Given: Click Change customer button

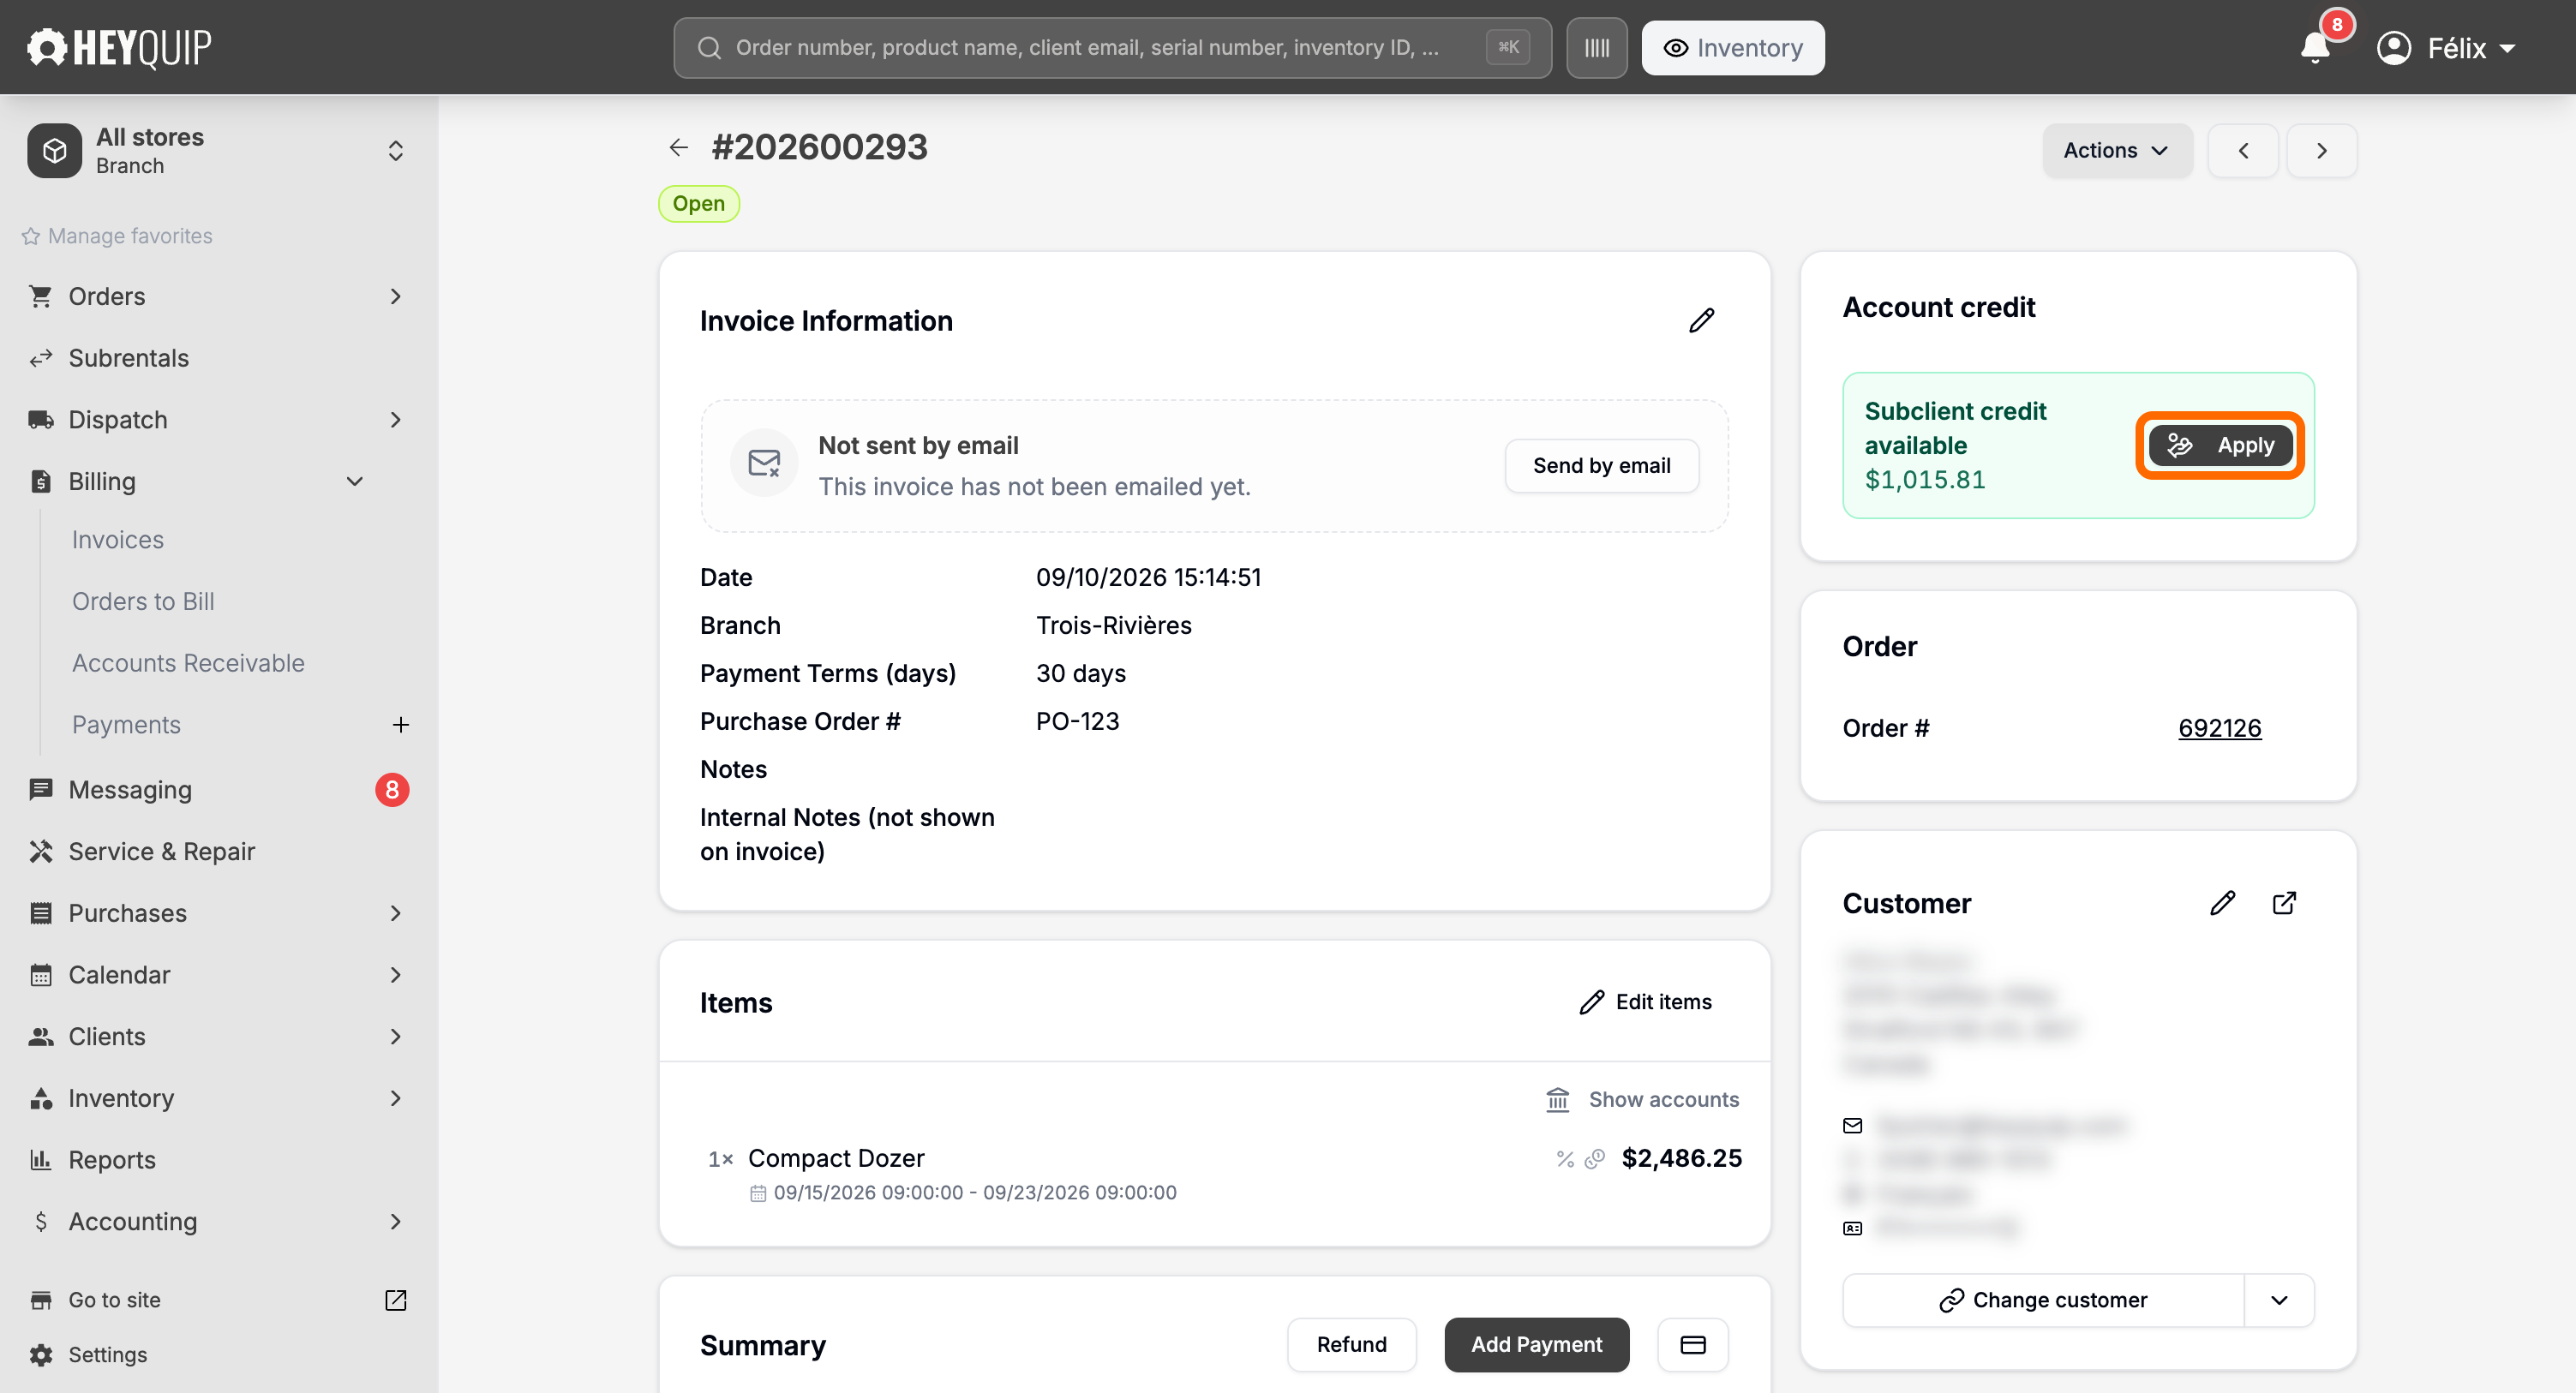Looking at the screenshot, I should click(2043, 1300).
